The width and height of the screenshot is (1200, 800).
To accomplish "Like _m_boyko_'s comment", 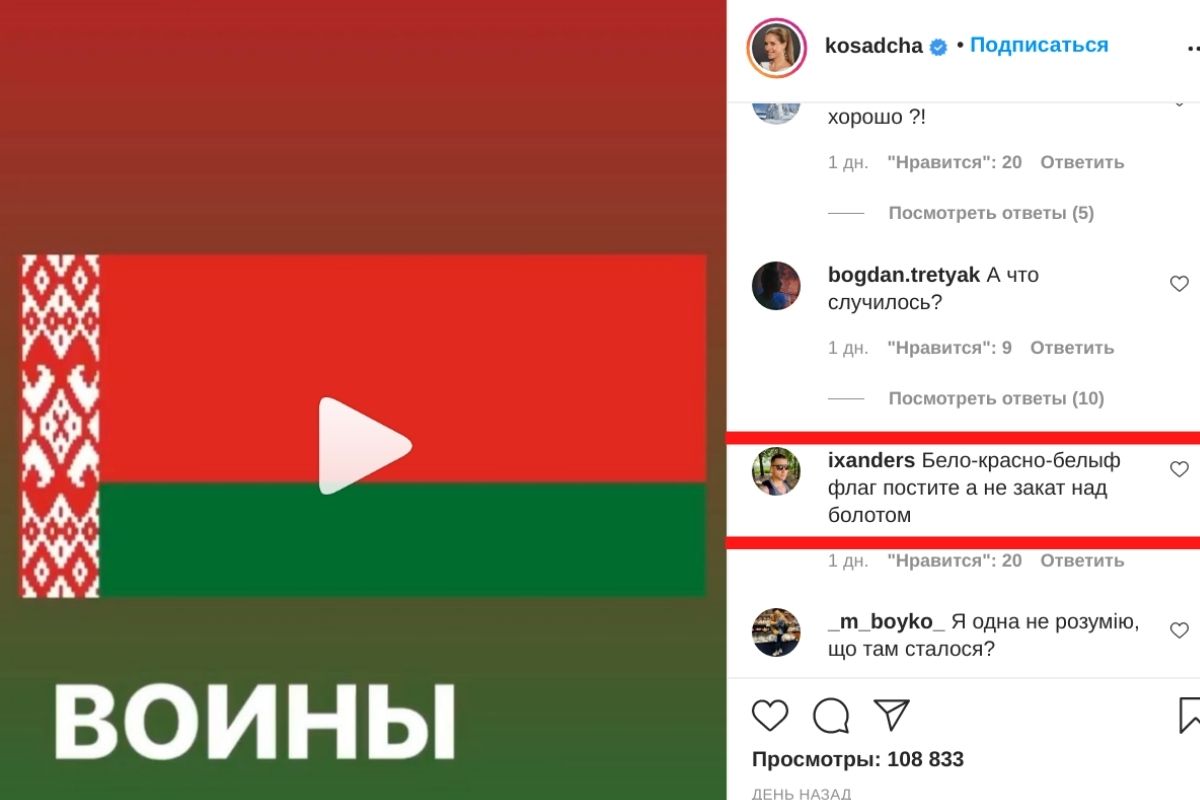I will tap(1179, 630).
